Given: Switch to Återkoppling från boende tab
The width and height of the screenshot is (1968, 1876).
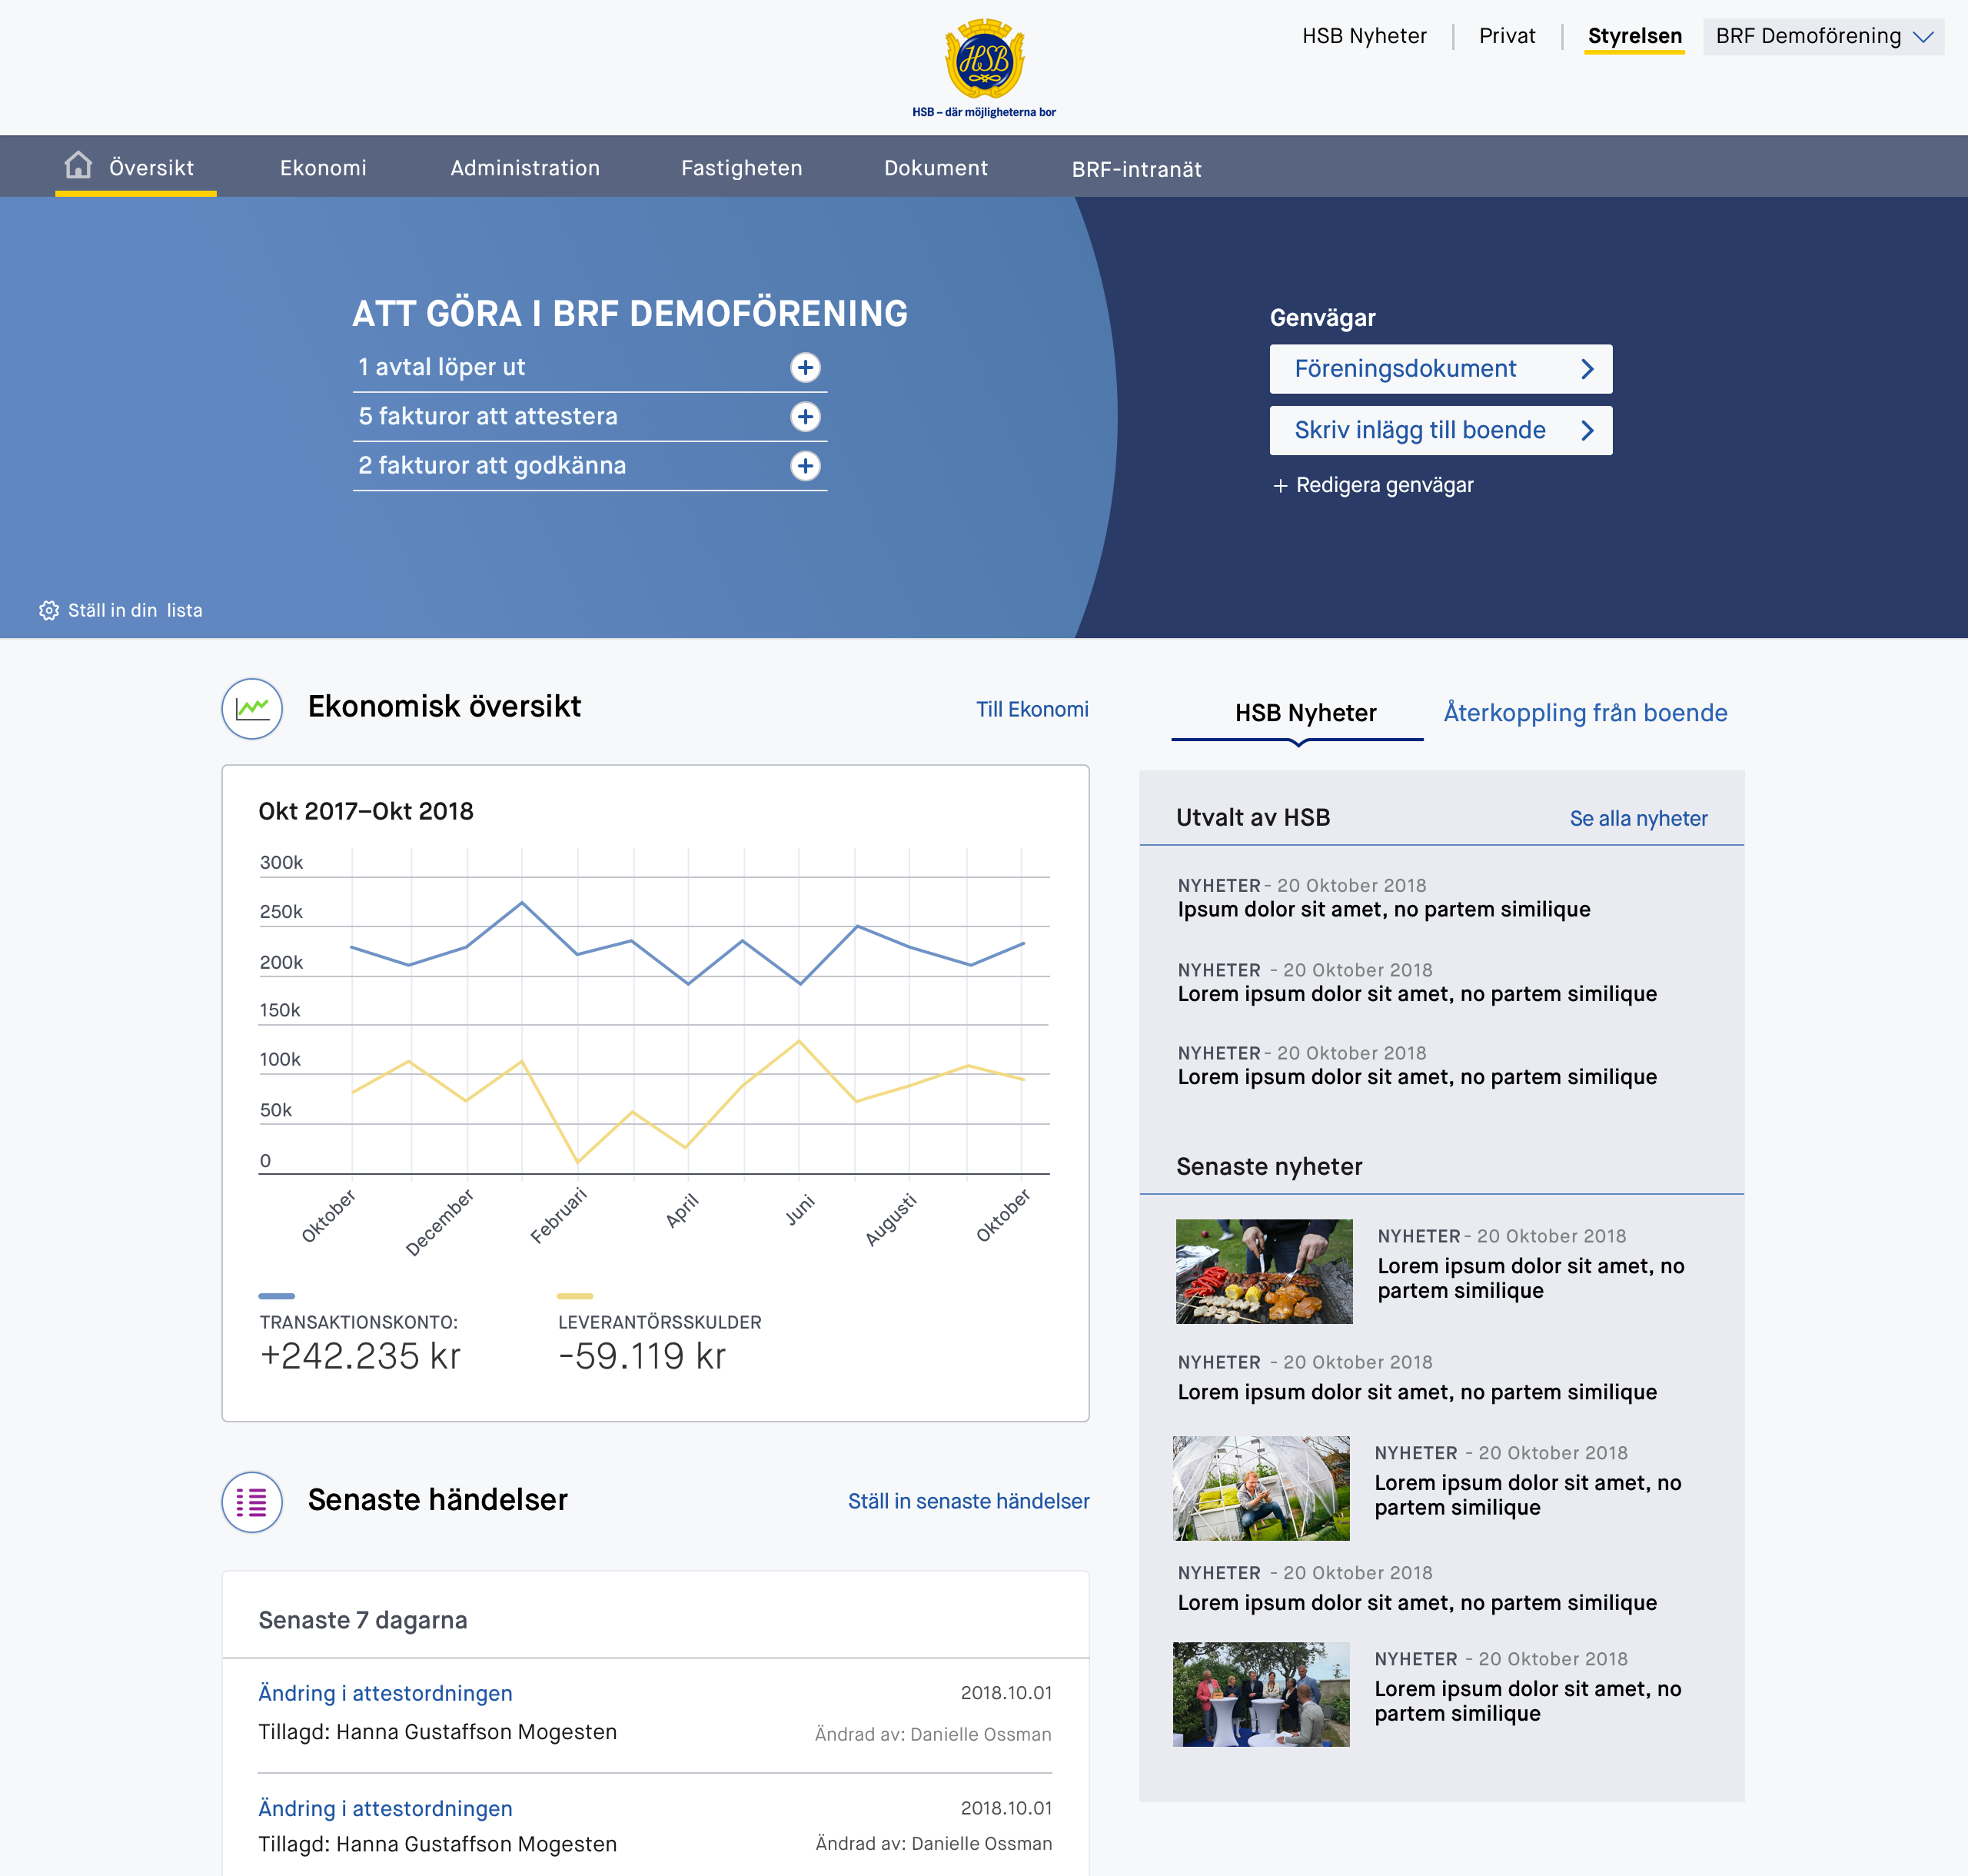Looking at the screenshot, I should [x=1585, y=713].
